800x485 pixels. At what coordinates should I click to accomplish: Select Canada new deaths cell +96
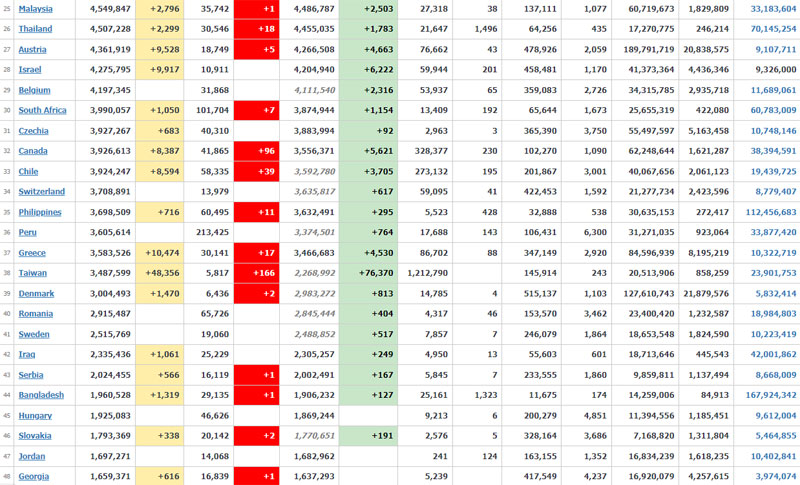[256, 151]
